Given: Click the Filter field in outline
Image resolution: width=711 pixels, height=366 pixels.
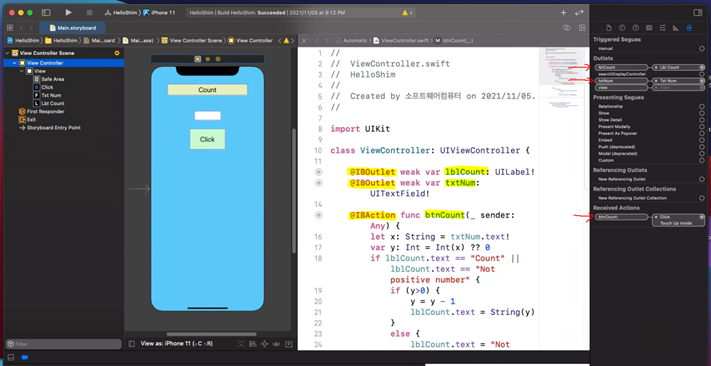Looking at the screenshot, I should pyautogui.click(x=63, y=344).
